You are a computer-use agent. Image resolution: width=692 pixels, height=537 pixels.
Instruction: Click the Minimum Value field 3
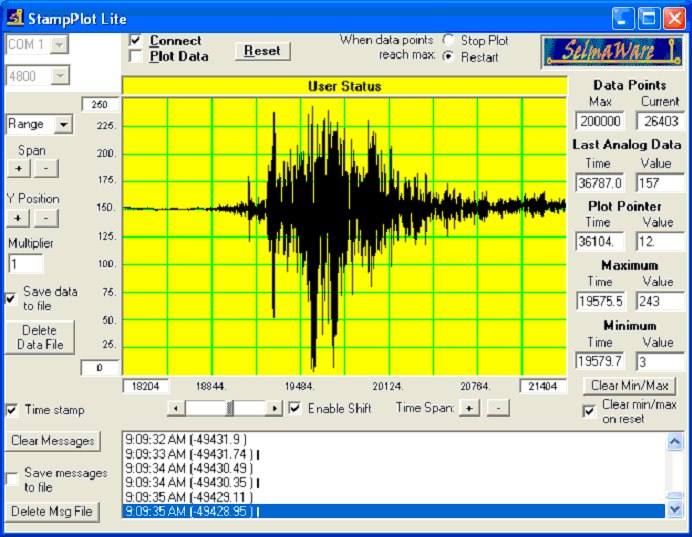[660, 361]
